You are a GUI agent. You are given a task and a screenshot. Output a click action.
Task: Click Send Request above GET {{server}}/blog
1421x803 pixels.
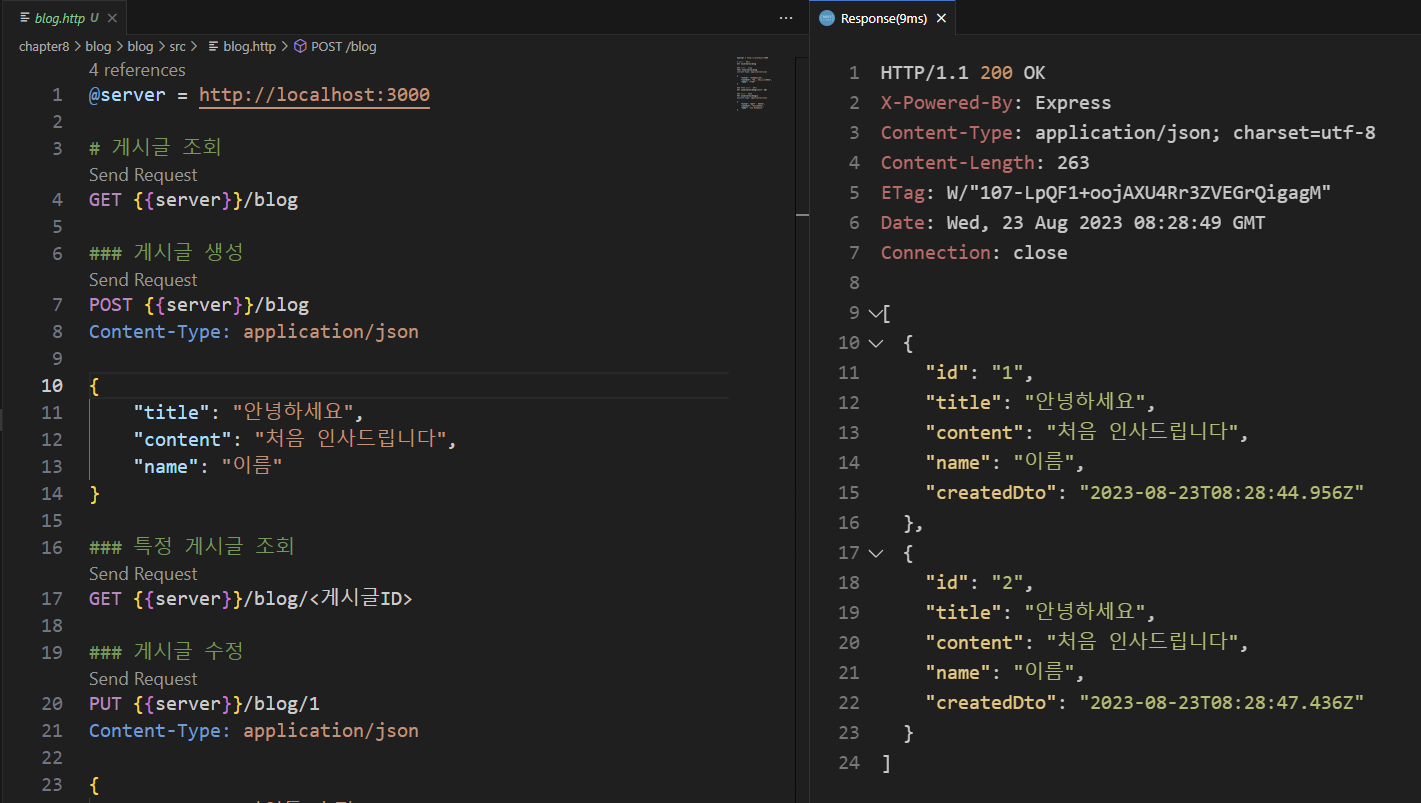[143, 175]
